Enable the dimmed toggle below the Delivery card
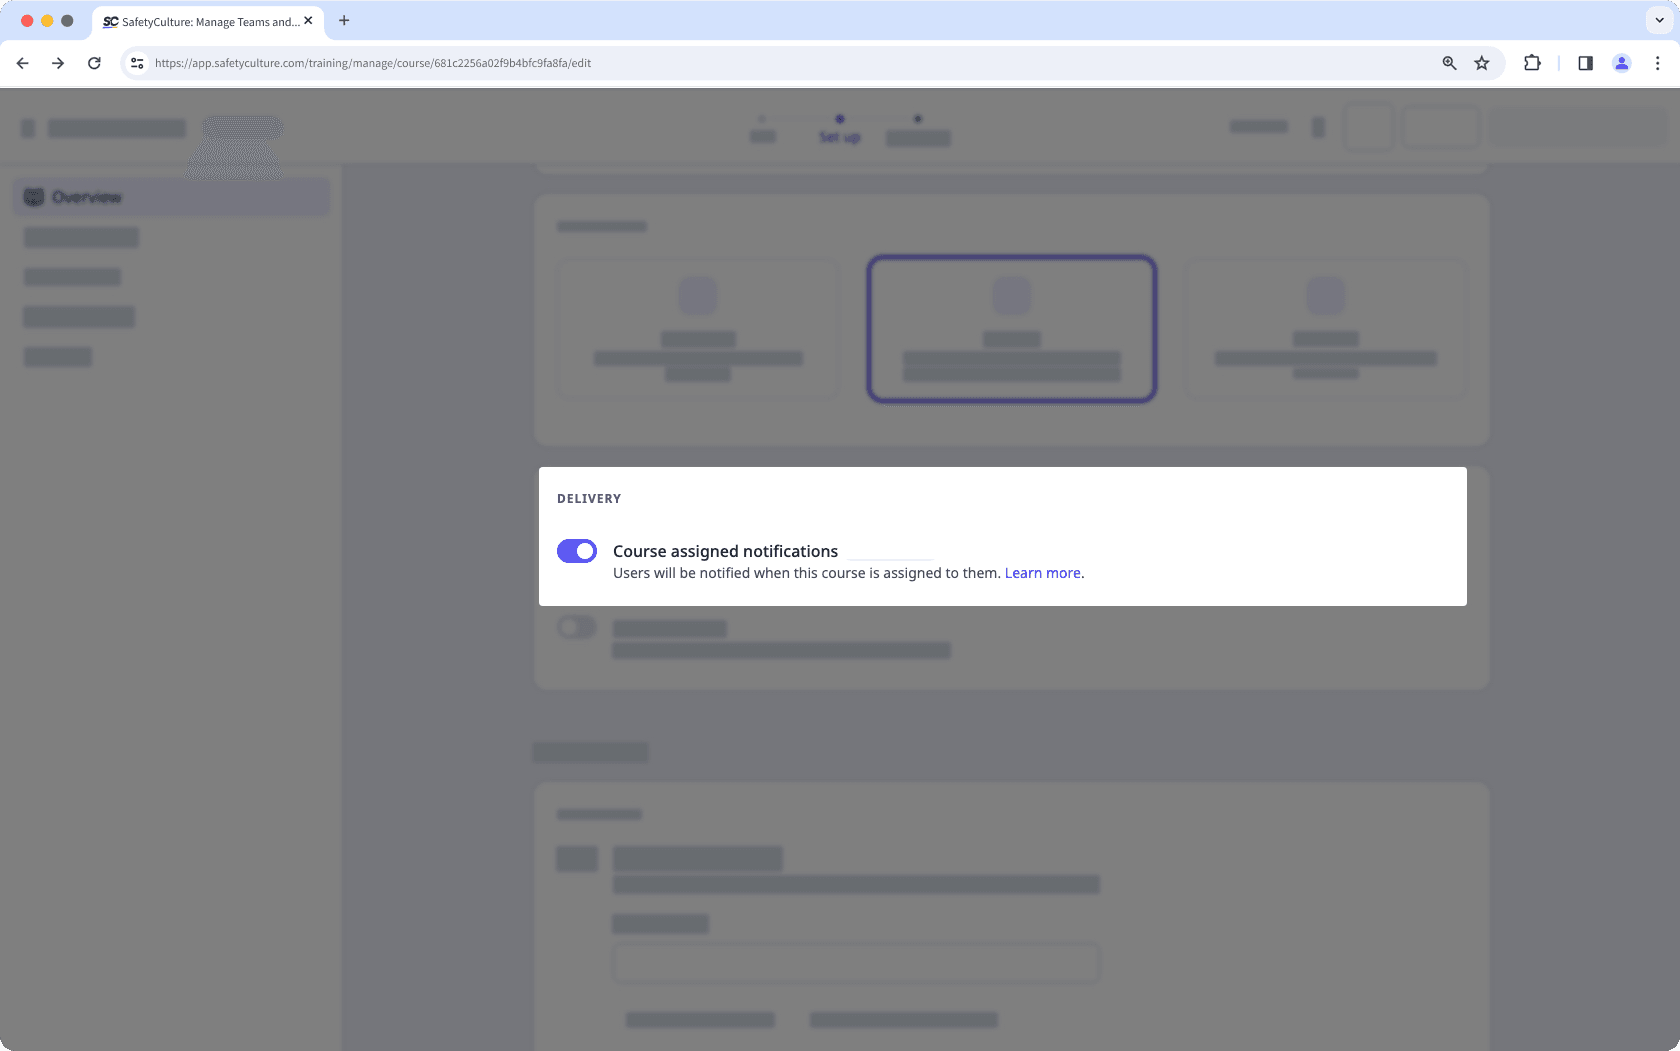1680x1051 pixels. point(577,627)
